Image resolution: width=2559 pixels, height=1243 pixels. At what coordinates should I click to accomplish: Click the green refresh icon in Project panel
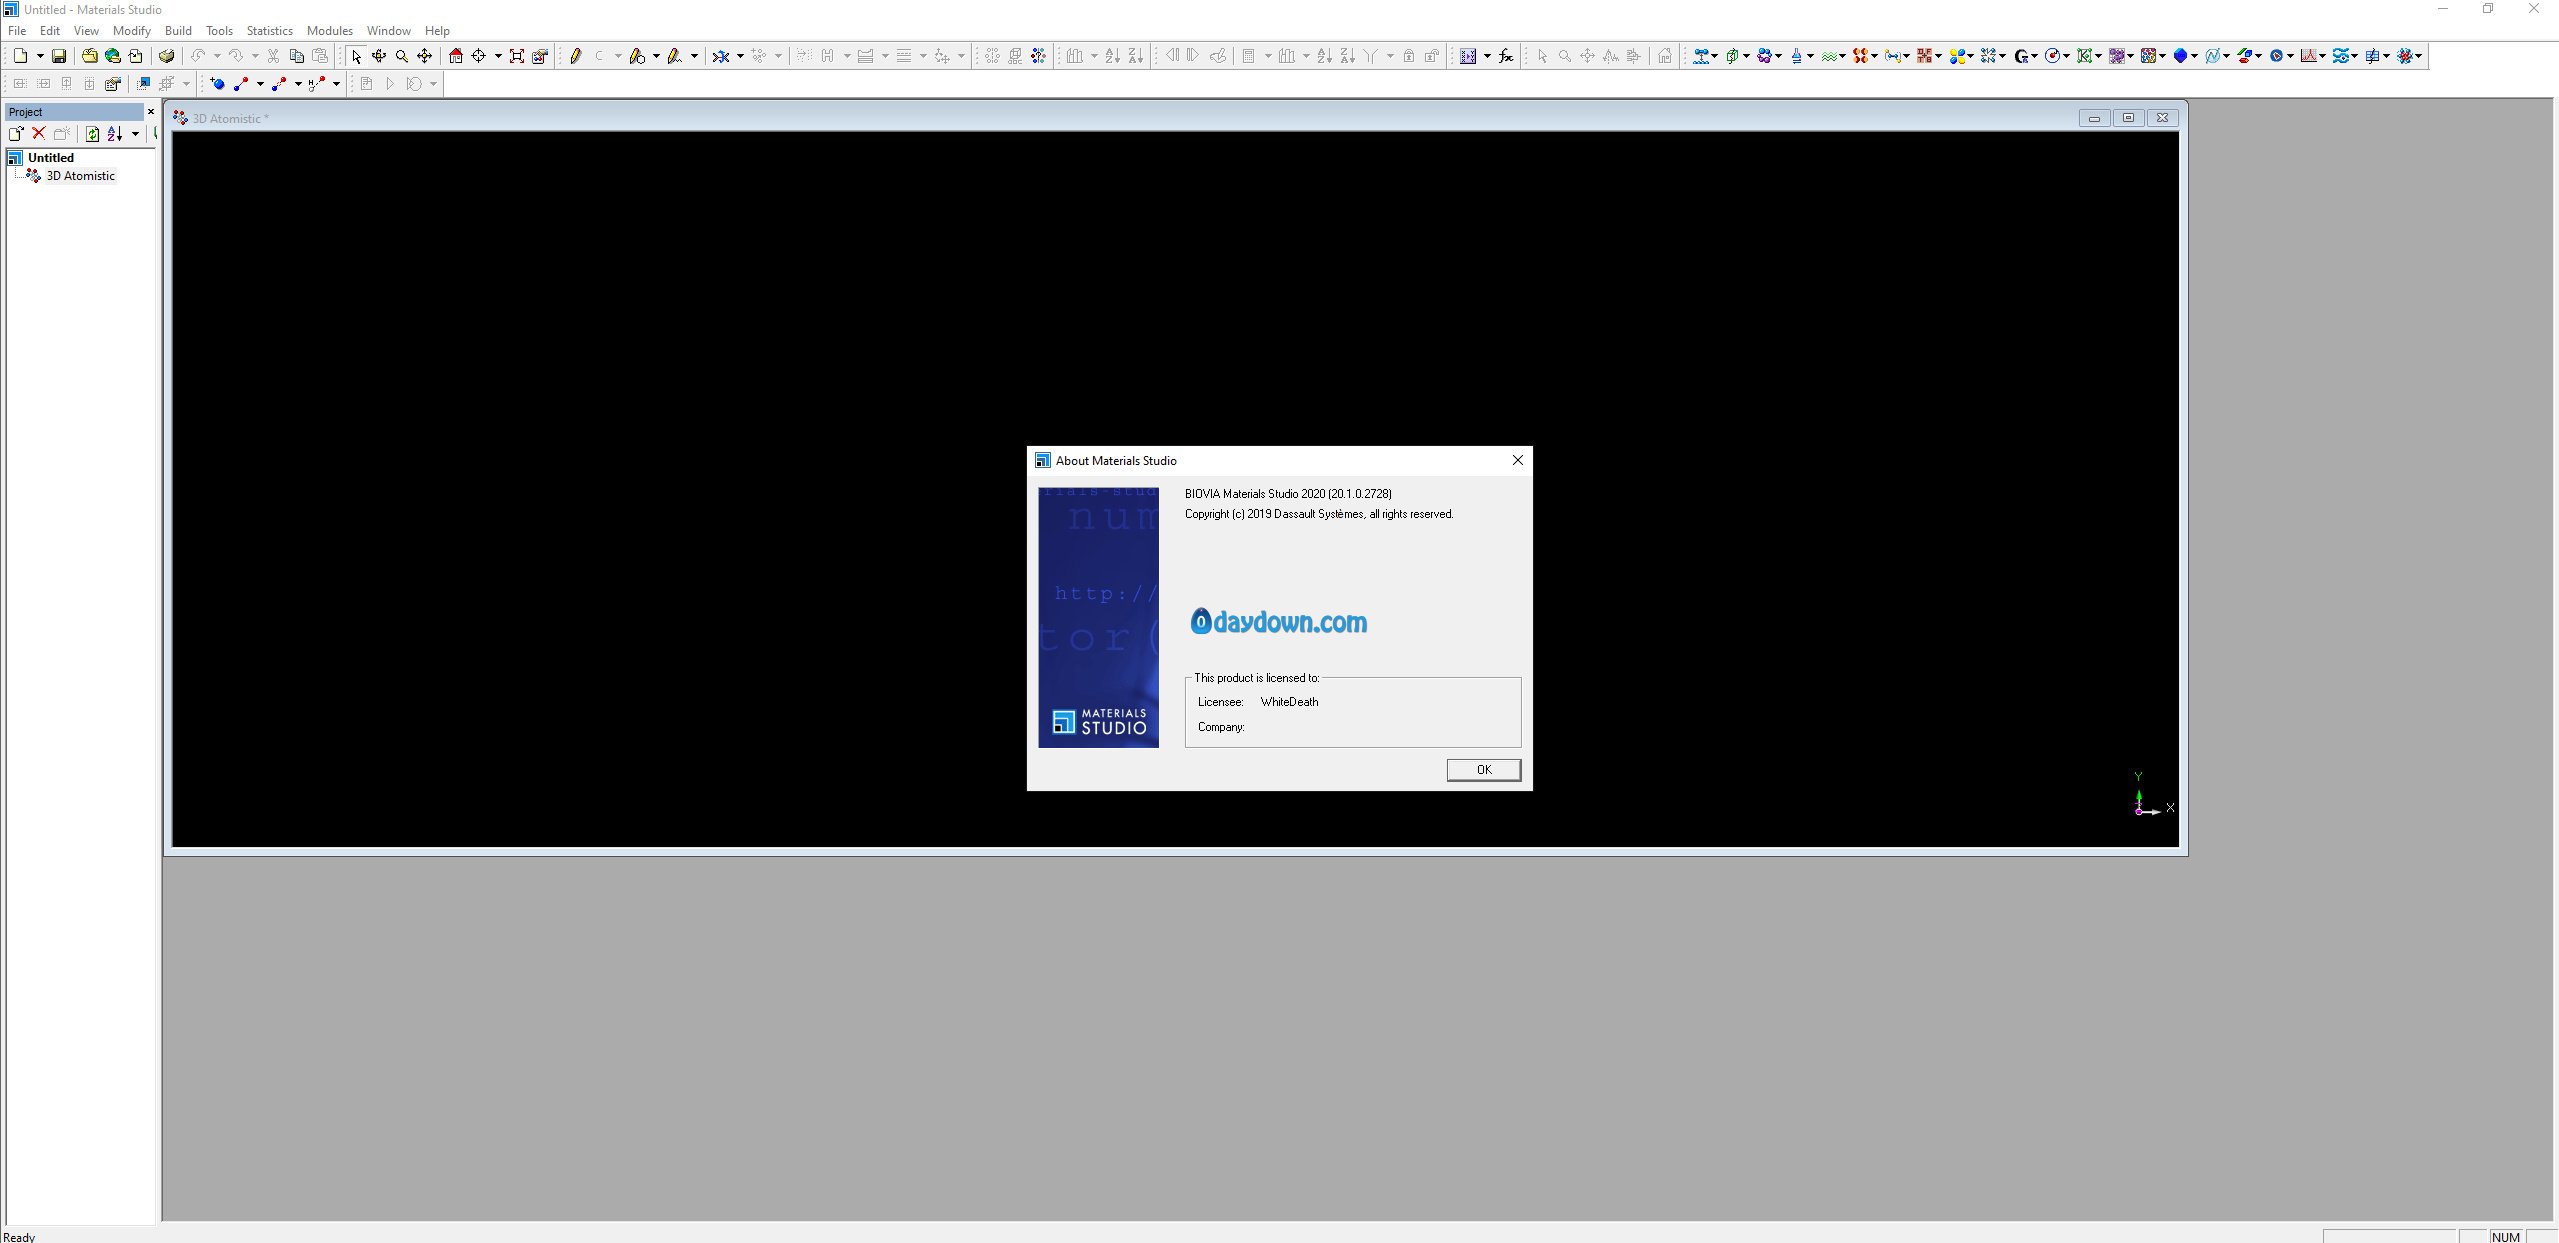(92, 133)
